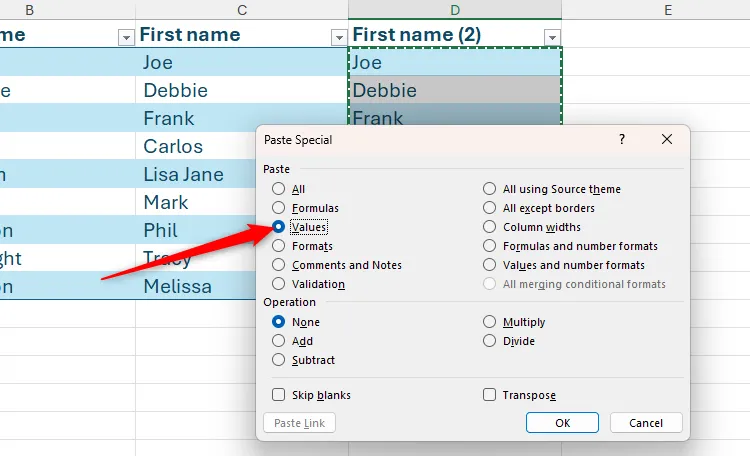
Task: Select the Values paste option
Action: [279, 227]
